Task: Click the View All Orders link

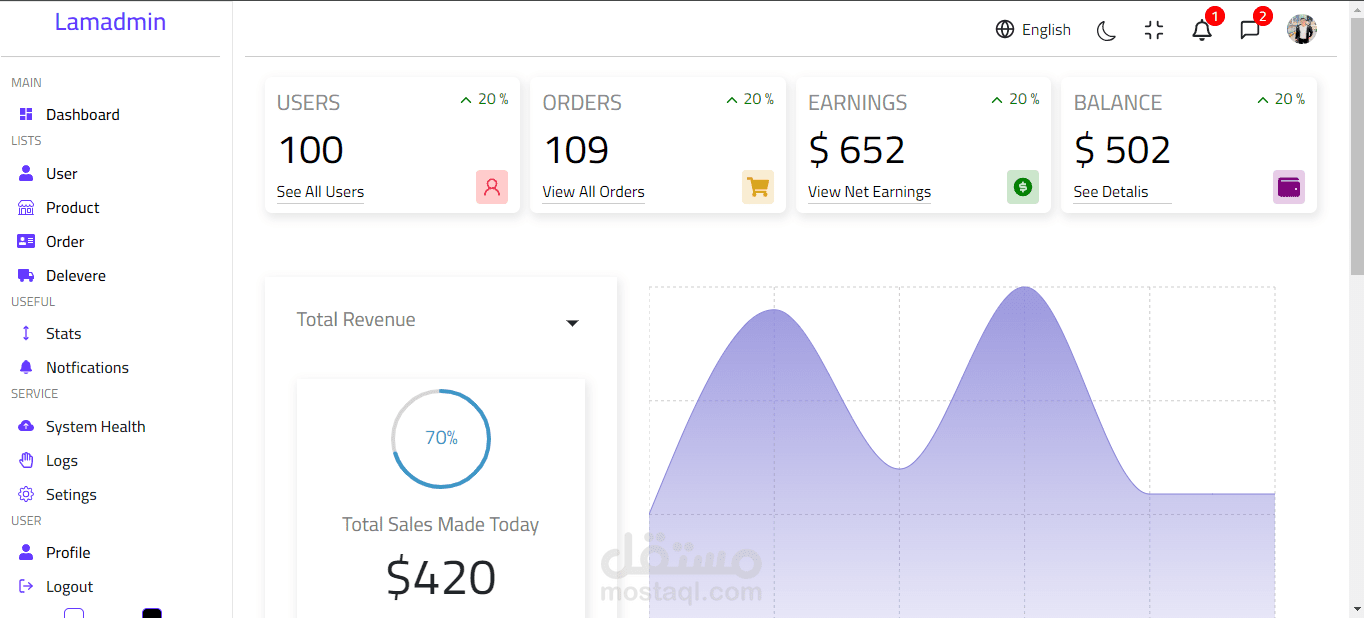Action: pyautogui.click(x=593, y=192)
